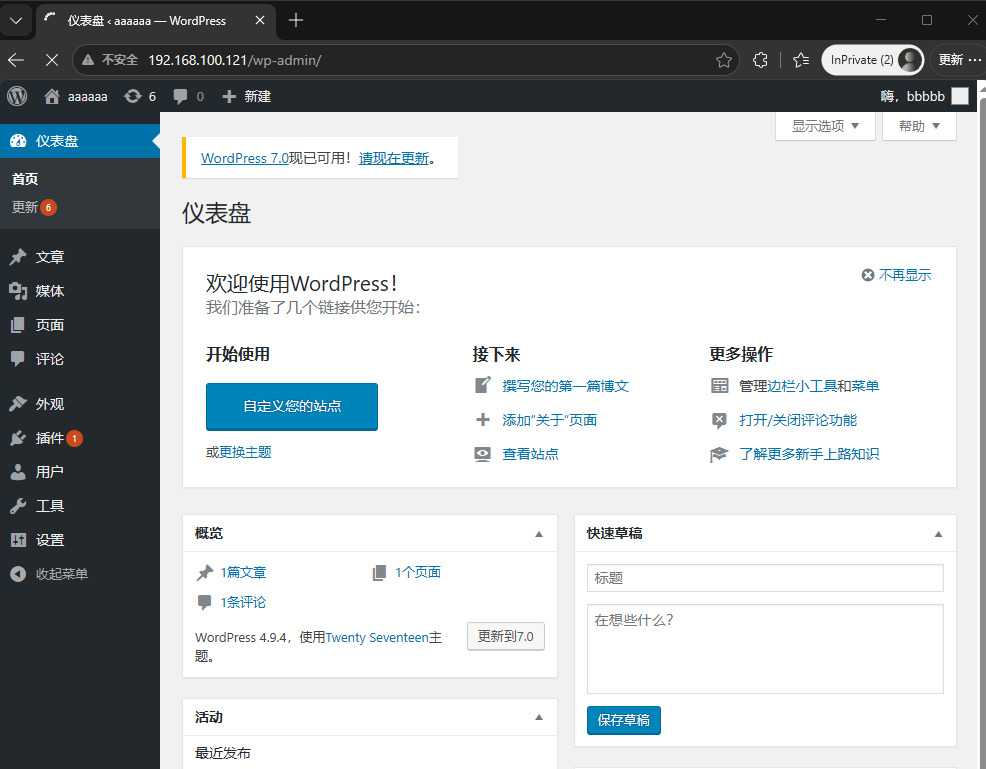Click the 查看站点 link

coord(530,454)
